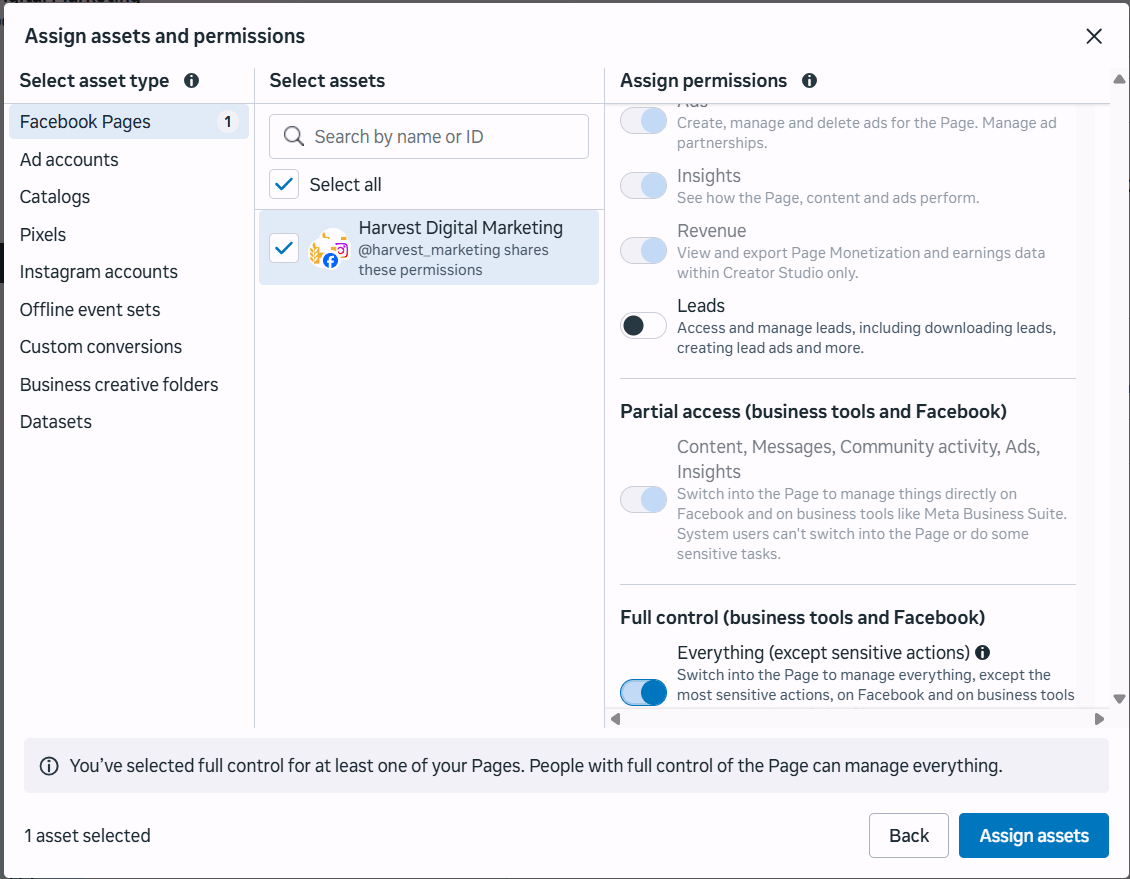Click the '@harvest_marketing shares these permissions' text
This screenshot has height=879, width=1130.
click(x=453, y=260)
